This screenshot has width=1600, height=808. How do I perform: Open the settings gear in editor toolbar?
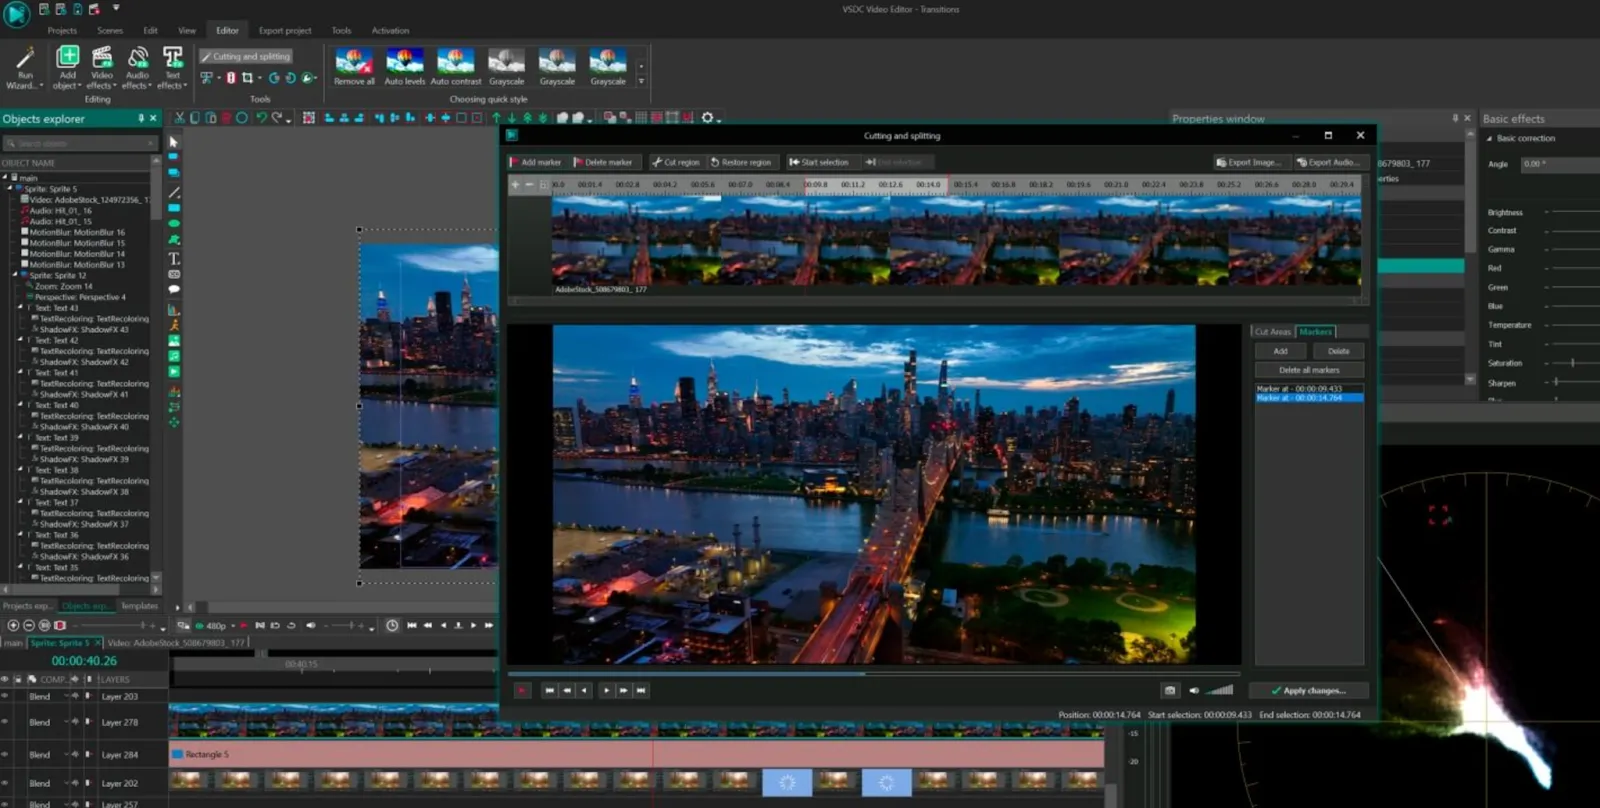coord(707,118)
